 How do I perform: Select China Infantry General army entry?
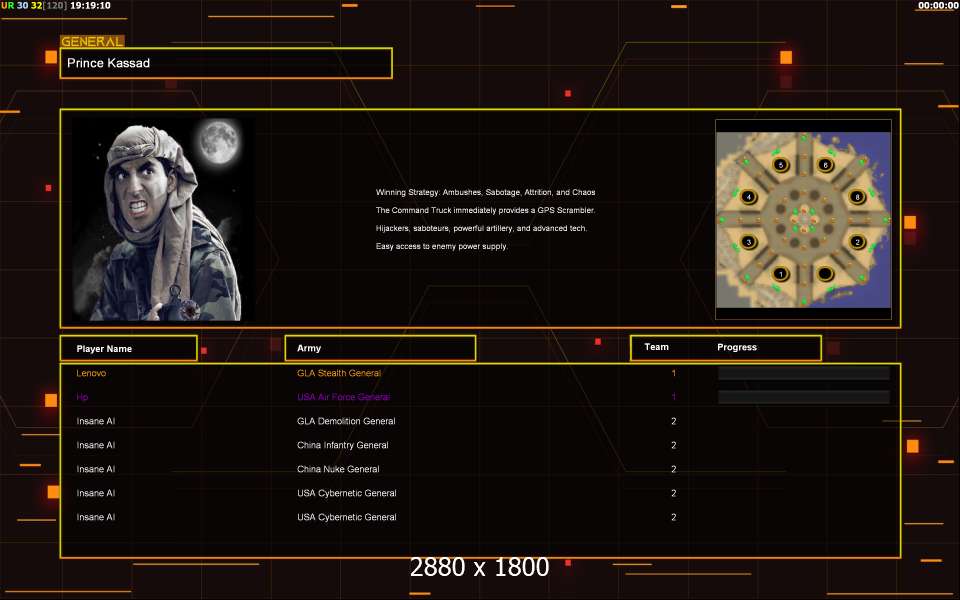pyautogui.click(x=342, y=445)
